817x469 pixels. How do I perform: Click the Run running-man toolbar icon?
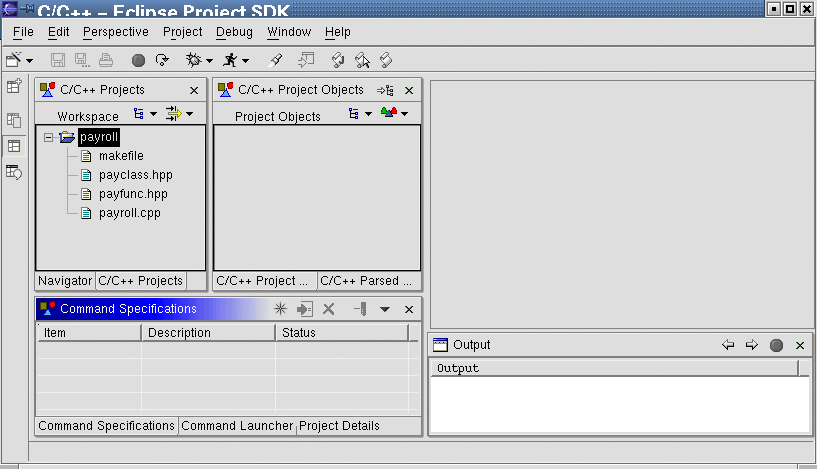[230, 60]
